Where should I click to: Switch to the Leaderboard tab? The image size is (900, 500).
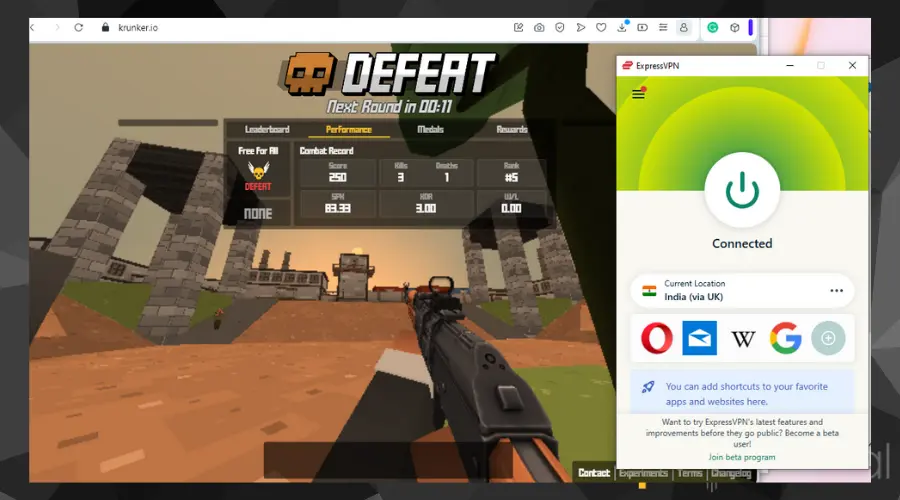tap(267, 129)
